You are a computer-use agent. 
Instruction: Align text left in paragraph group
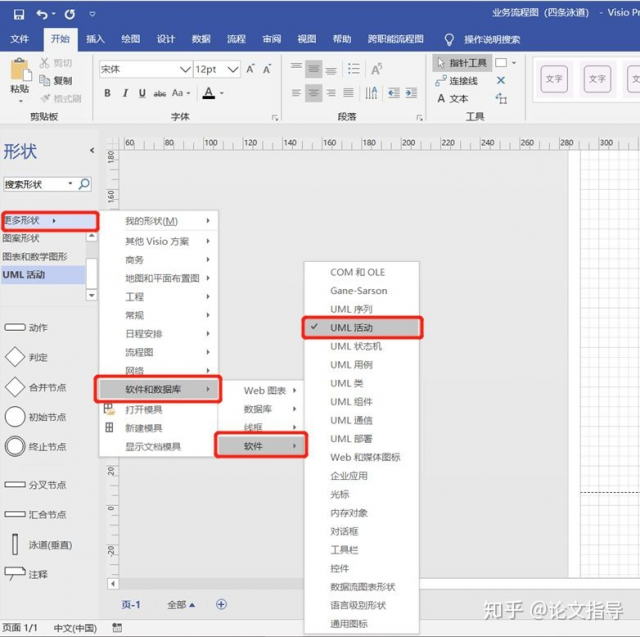(296, 93)
